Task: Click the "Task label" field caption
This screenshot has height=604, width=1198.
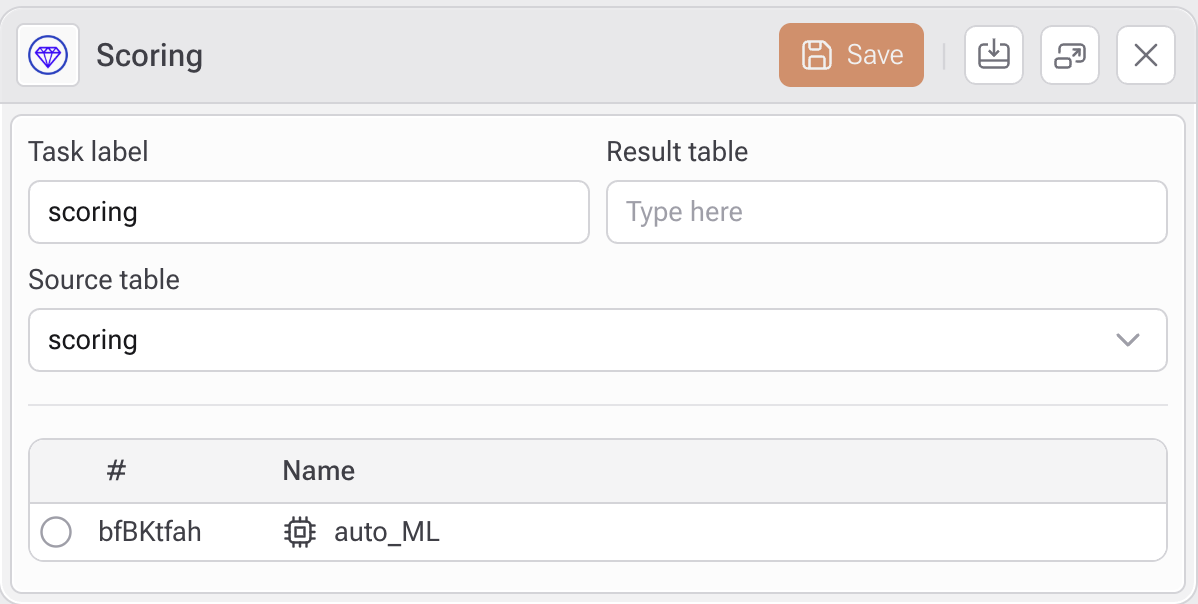Action: pos(88,152)
